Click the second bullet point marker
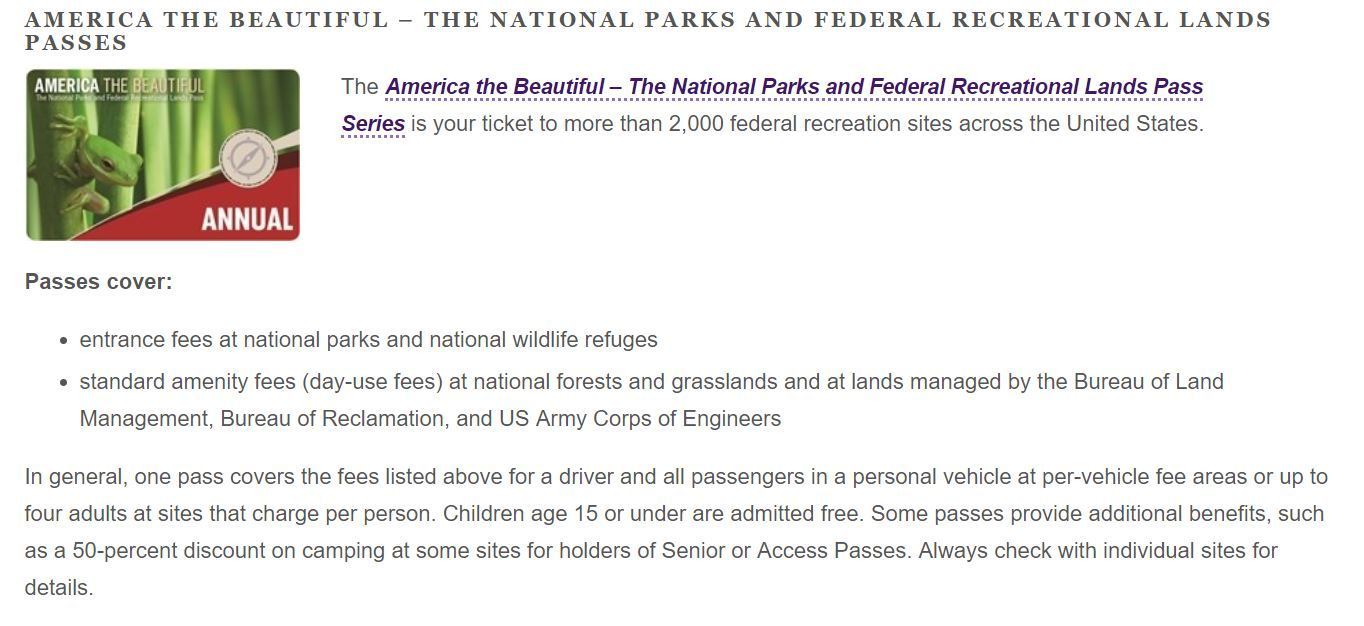 tap(64, 383)
